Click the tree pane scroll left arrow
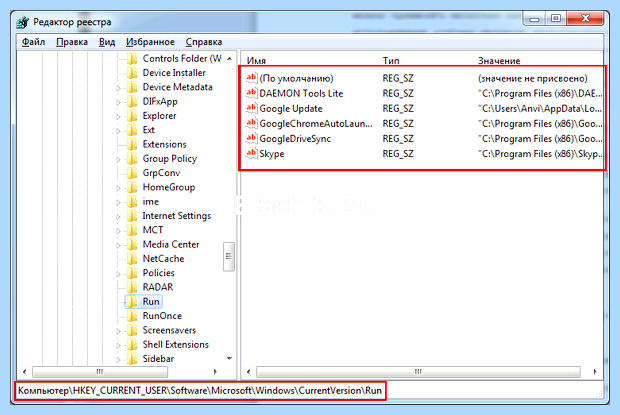This screenshot has height=415, width=620. [x=25, y=372]
